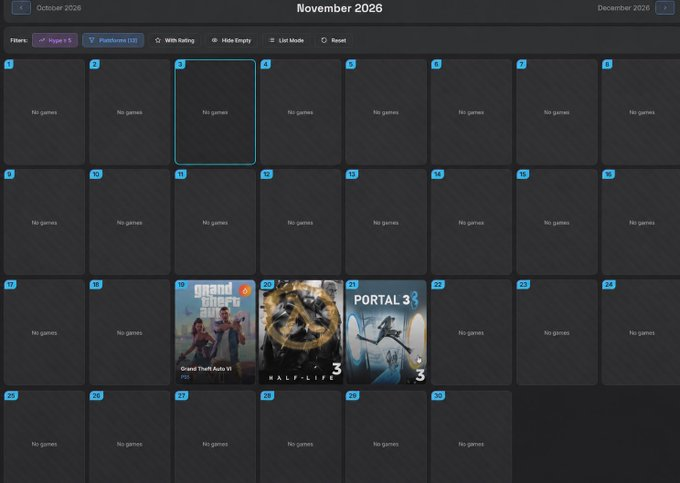Select day 26 cell

point(130,437)
